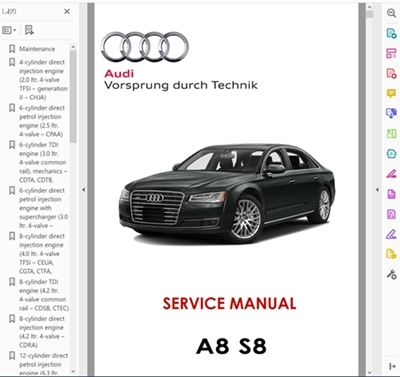
Task: Click the A8 S8 title text
Action: click(x=231, y=346)
